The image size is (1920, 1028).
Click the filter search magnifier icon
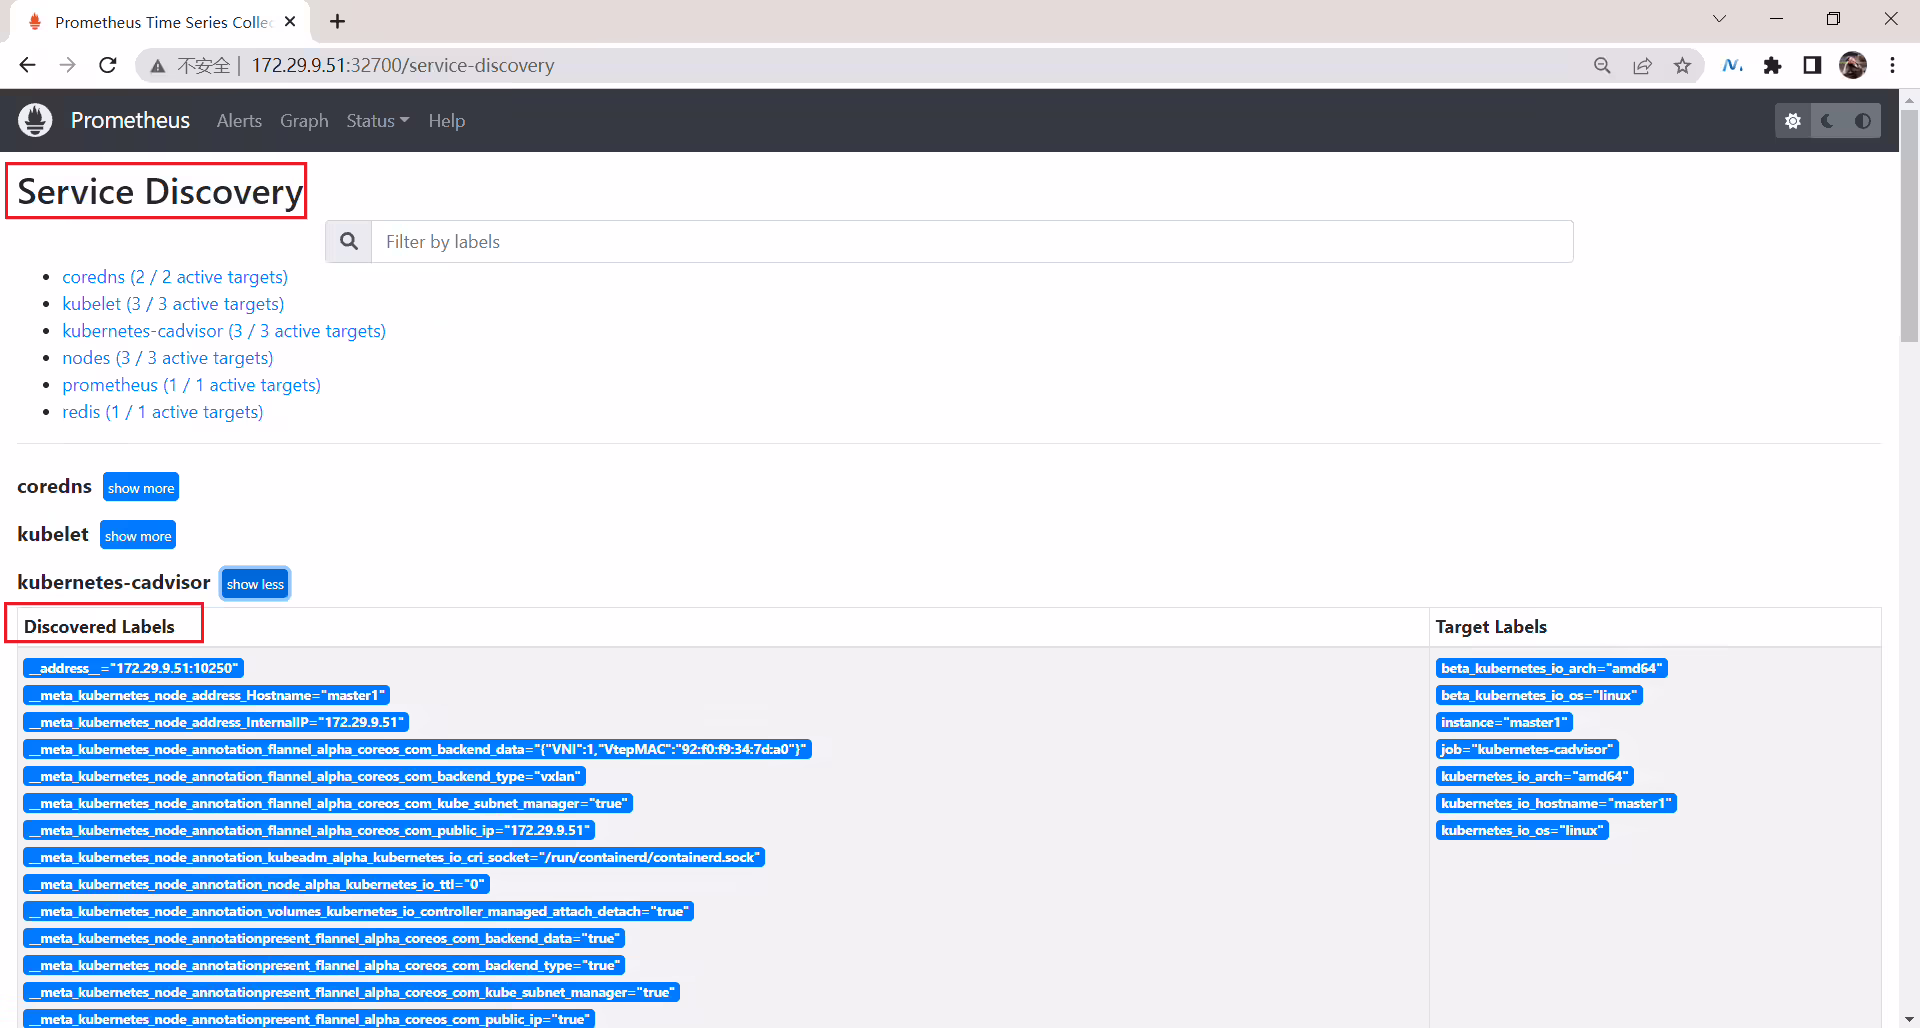point(349,241)
